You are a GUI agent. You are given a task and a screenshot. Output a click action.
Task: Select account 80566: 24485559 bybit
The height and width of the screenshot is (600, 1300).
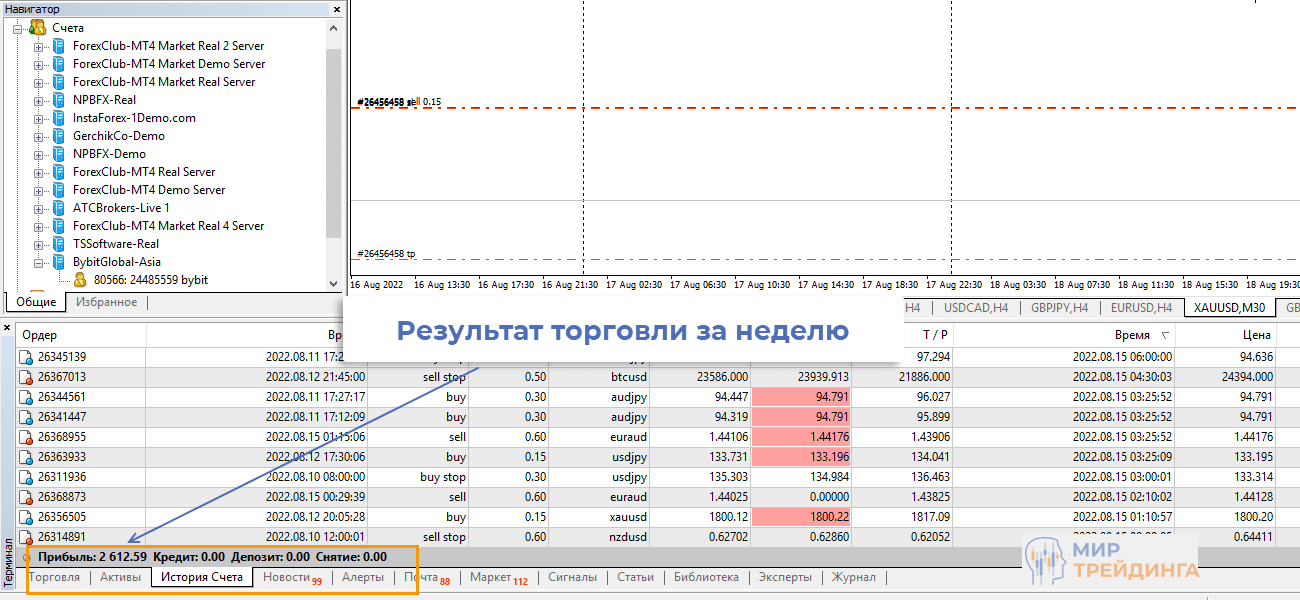[150, 279]
